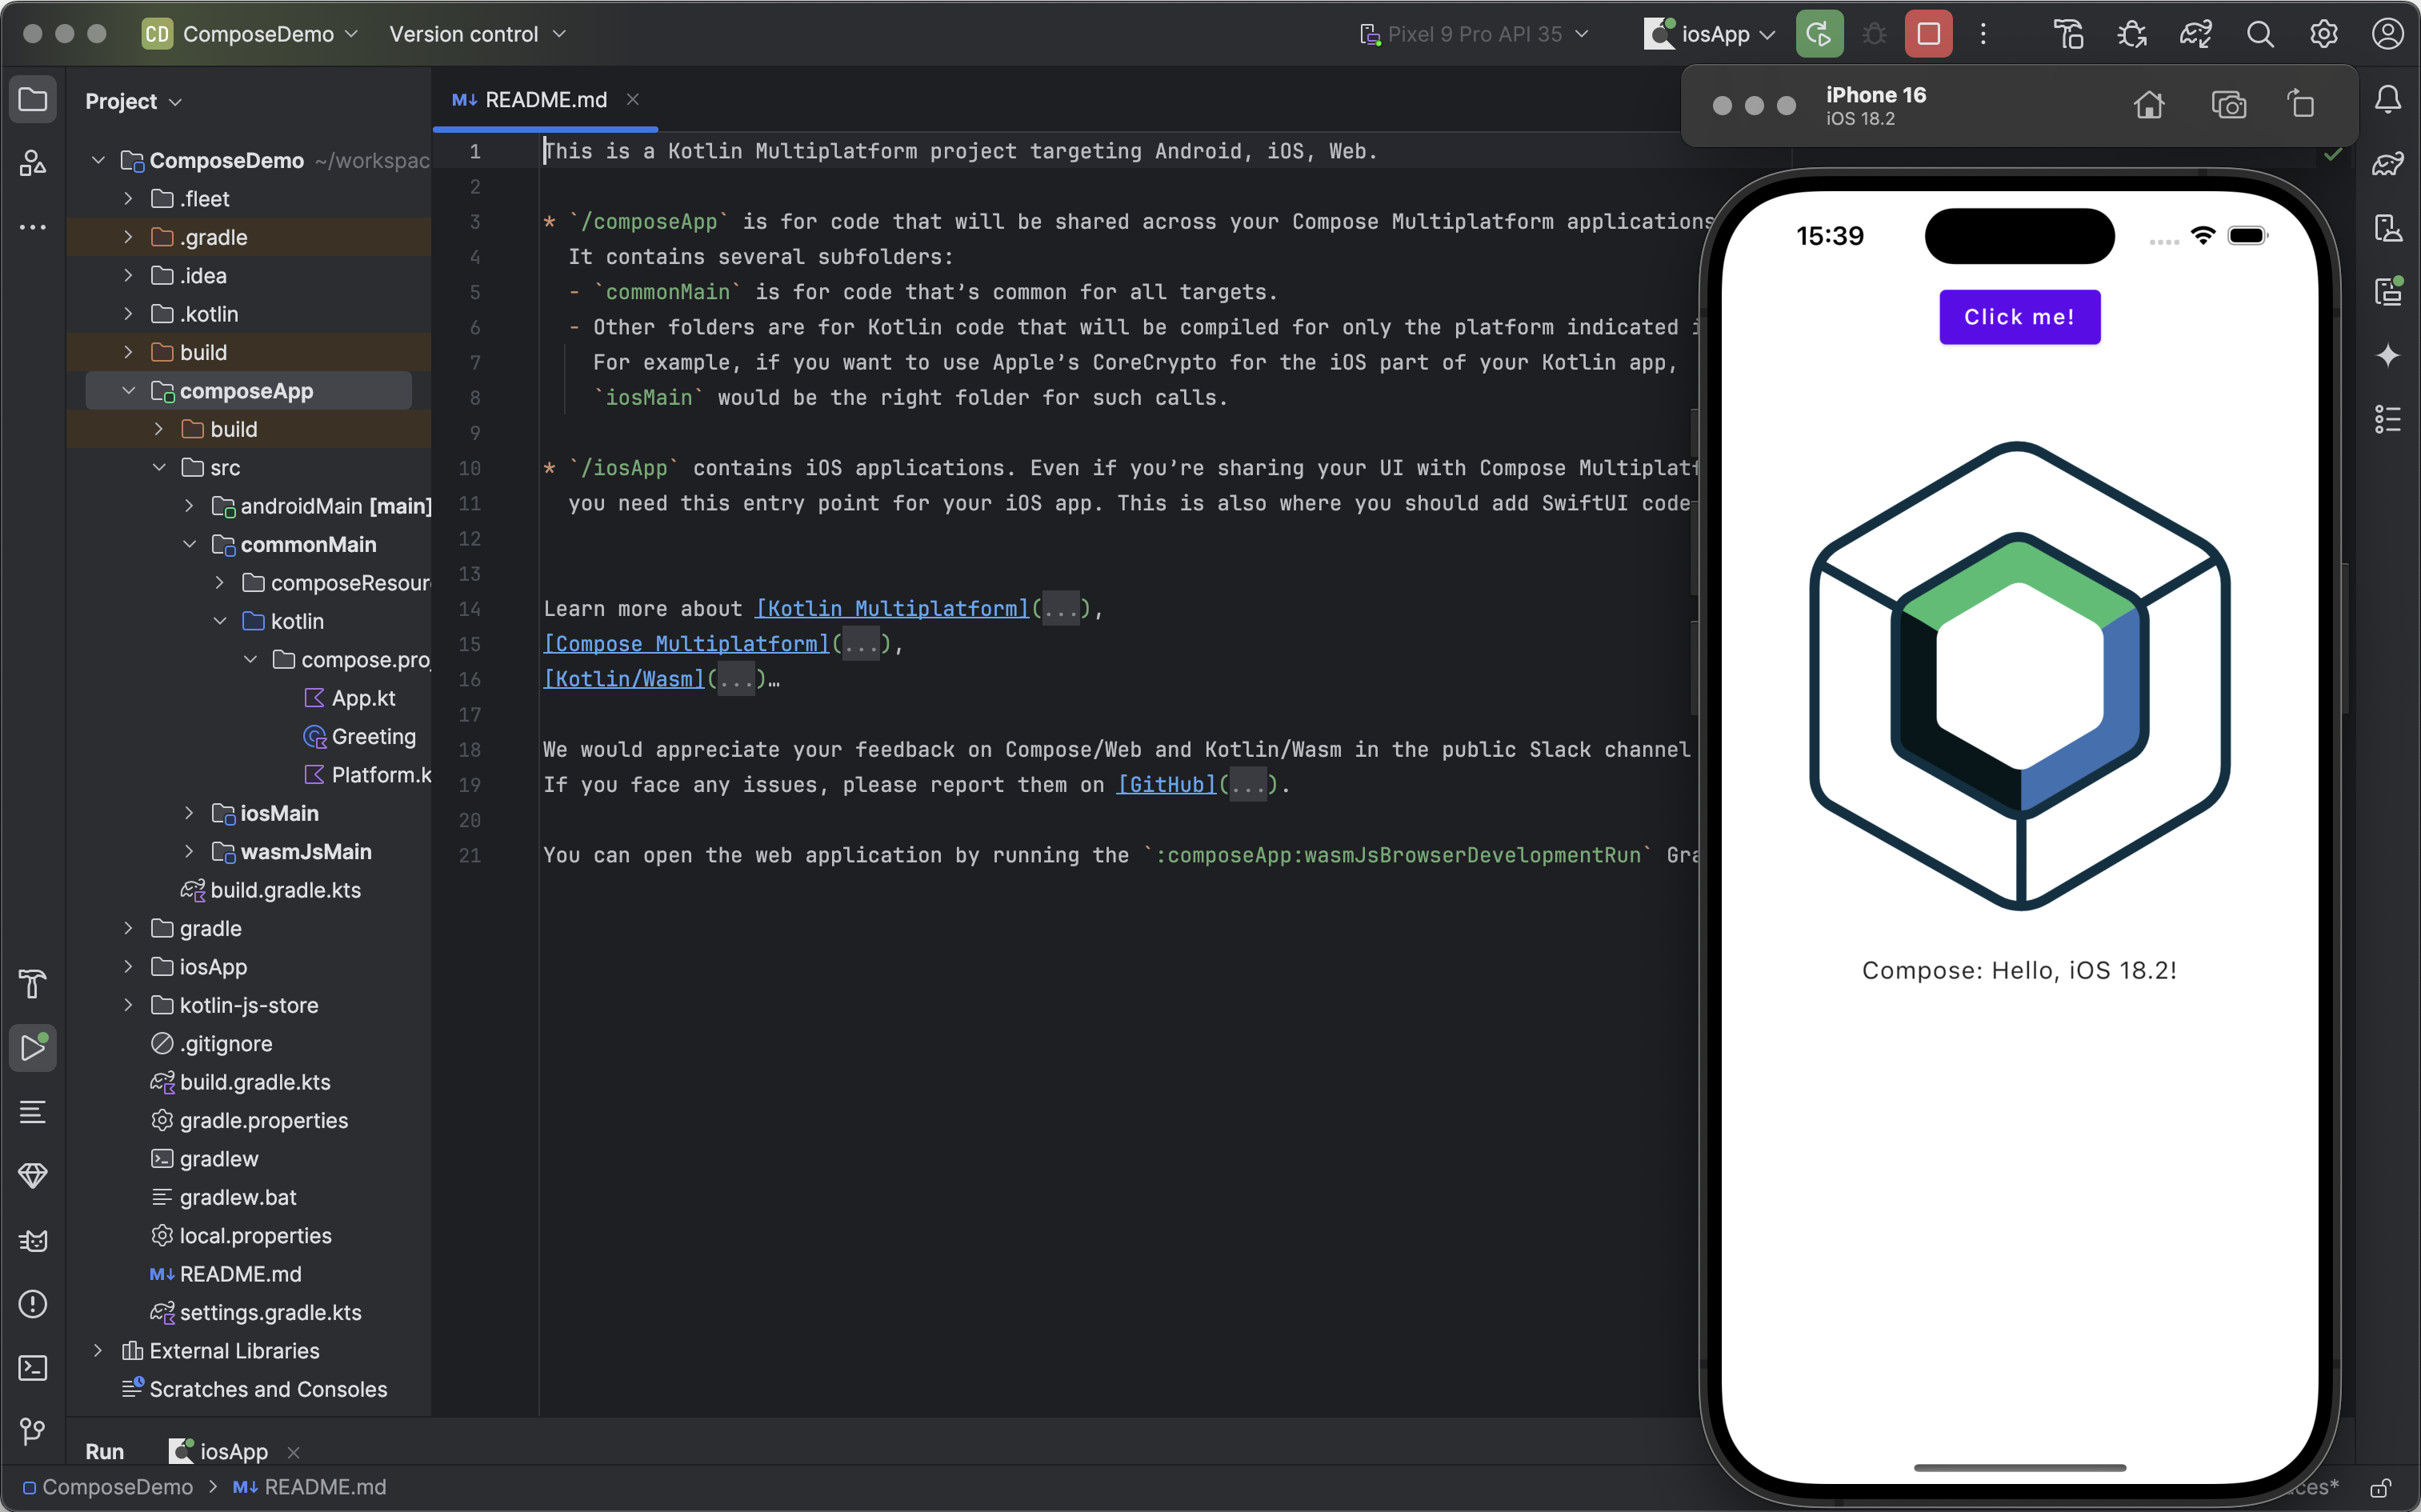Click the Rerun iosApp button
Image resolution: width=2421 pixels, height=1512 pixels.
(x=1819, y=34)
